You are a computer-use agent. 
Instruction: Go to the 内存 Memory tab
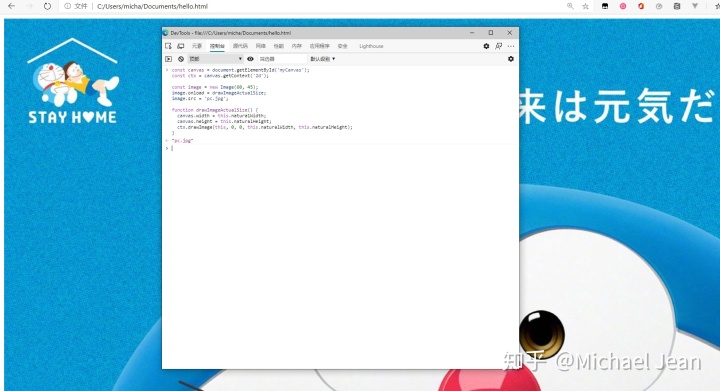tap(297, 46)
